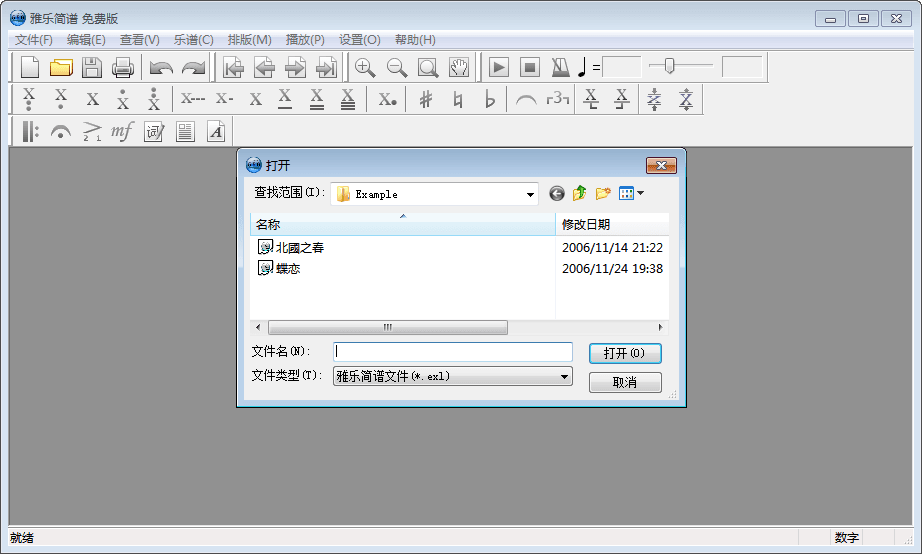
Task: Open the 编辑(E) menu
Action: click(86, 40)
